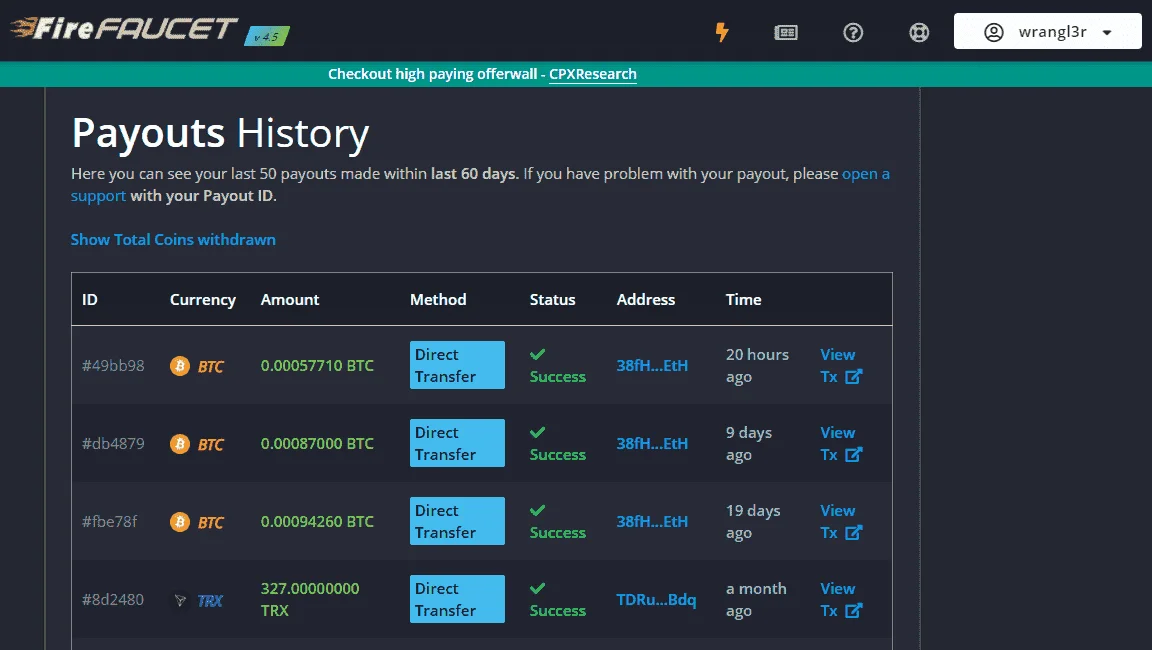Screen dimensions: 1152x650
Task: Click the user avatar icon beside wrangl3r
Action: pyautogui.click(x=993, y=32)
